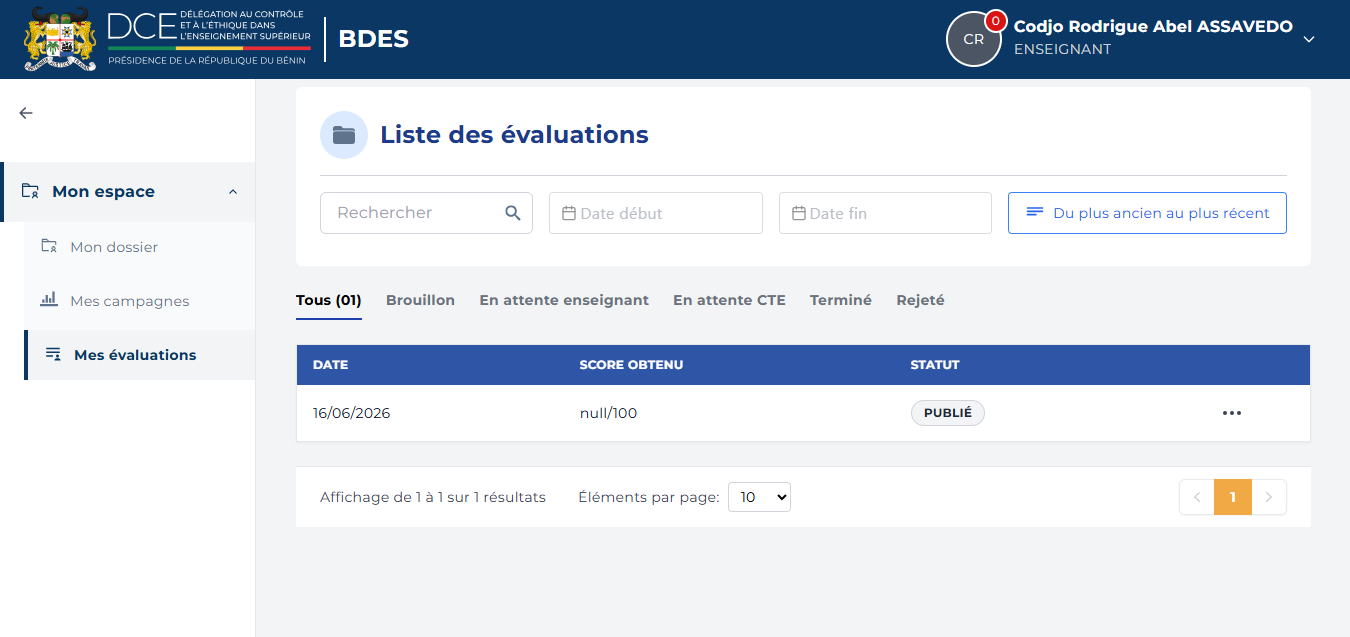This screenshot has height=637, width=1350.
Task: Open the Éléments par page dropdown
Action: point(759,497)
